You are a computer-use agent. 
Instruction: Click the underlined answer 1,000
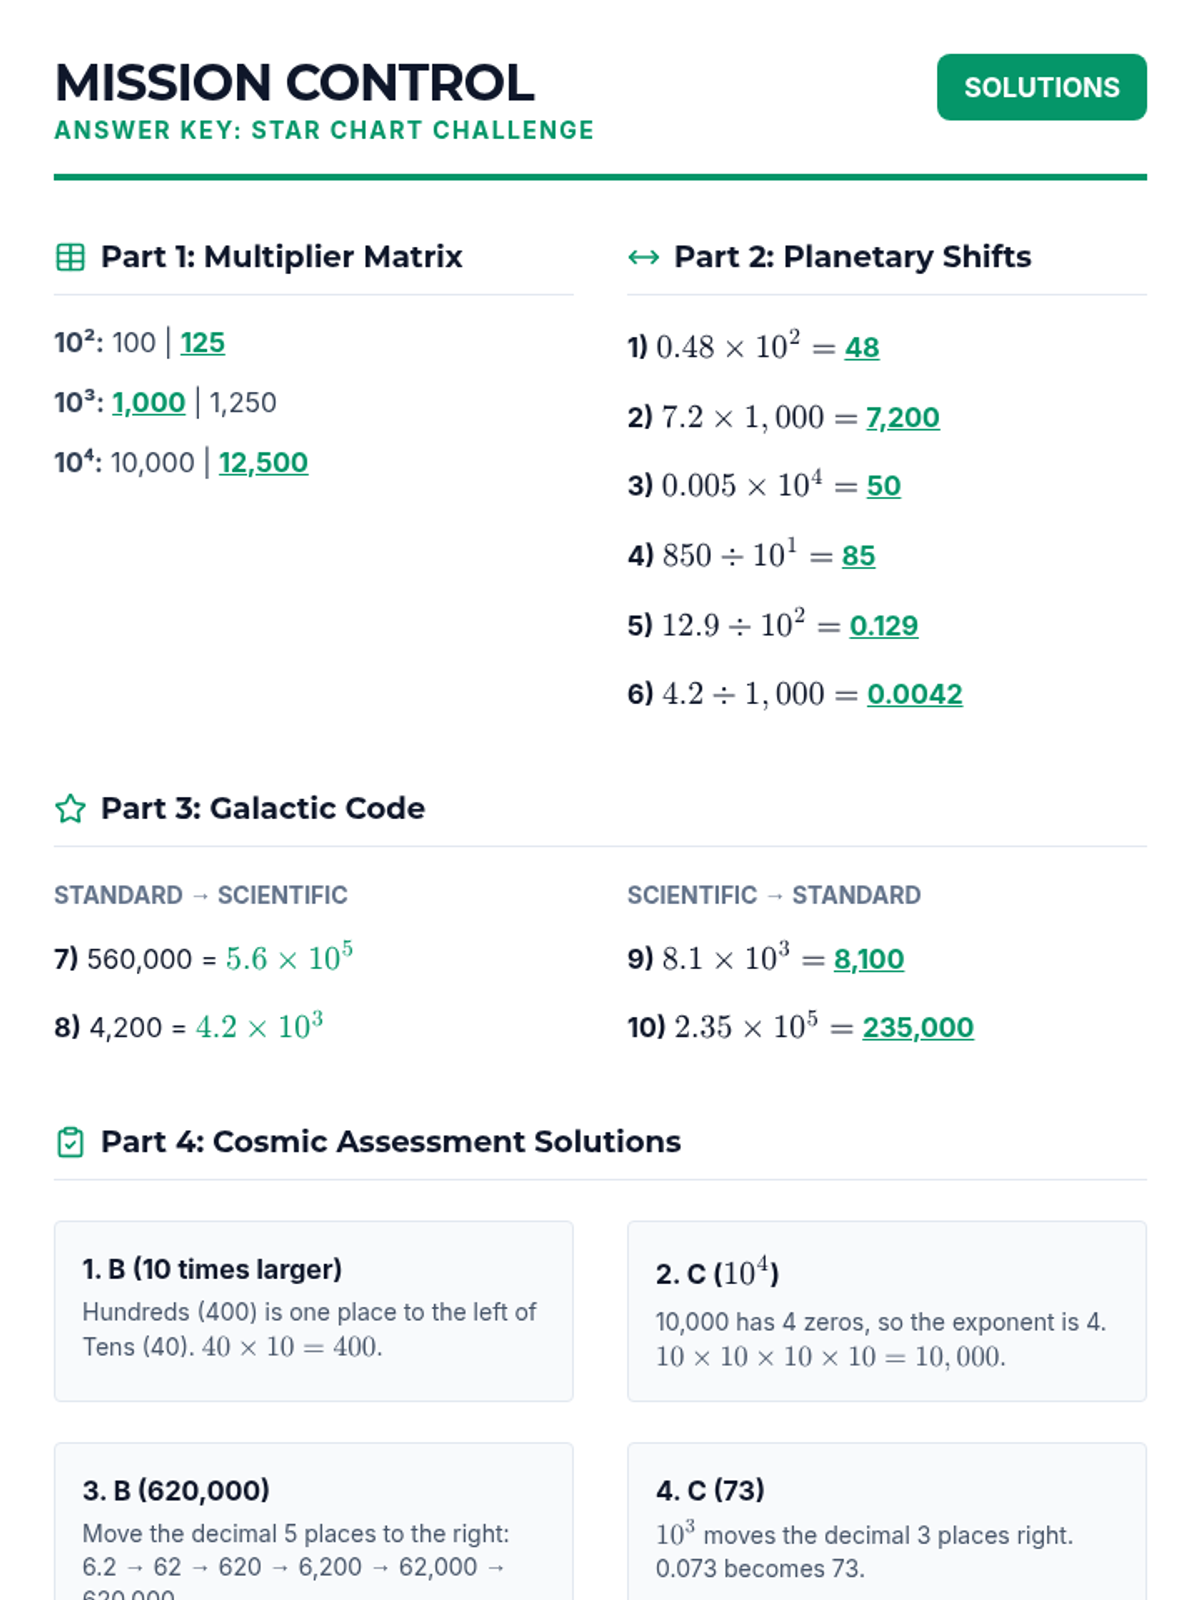(149, 403)
